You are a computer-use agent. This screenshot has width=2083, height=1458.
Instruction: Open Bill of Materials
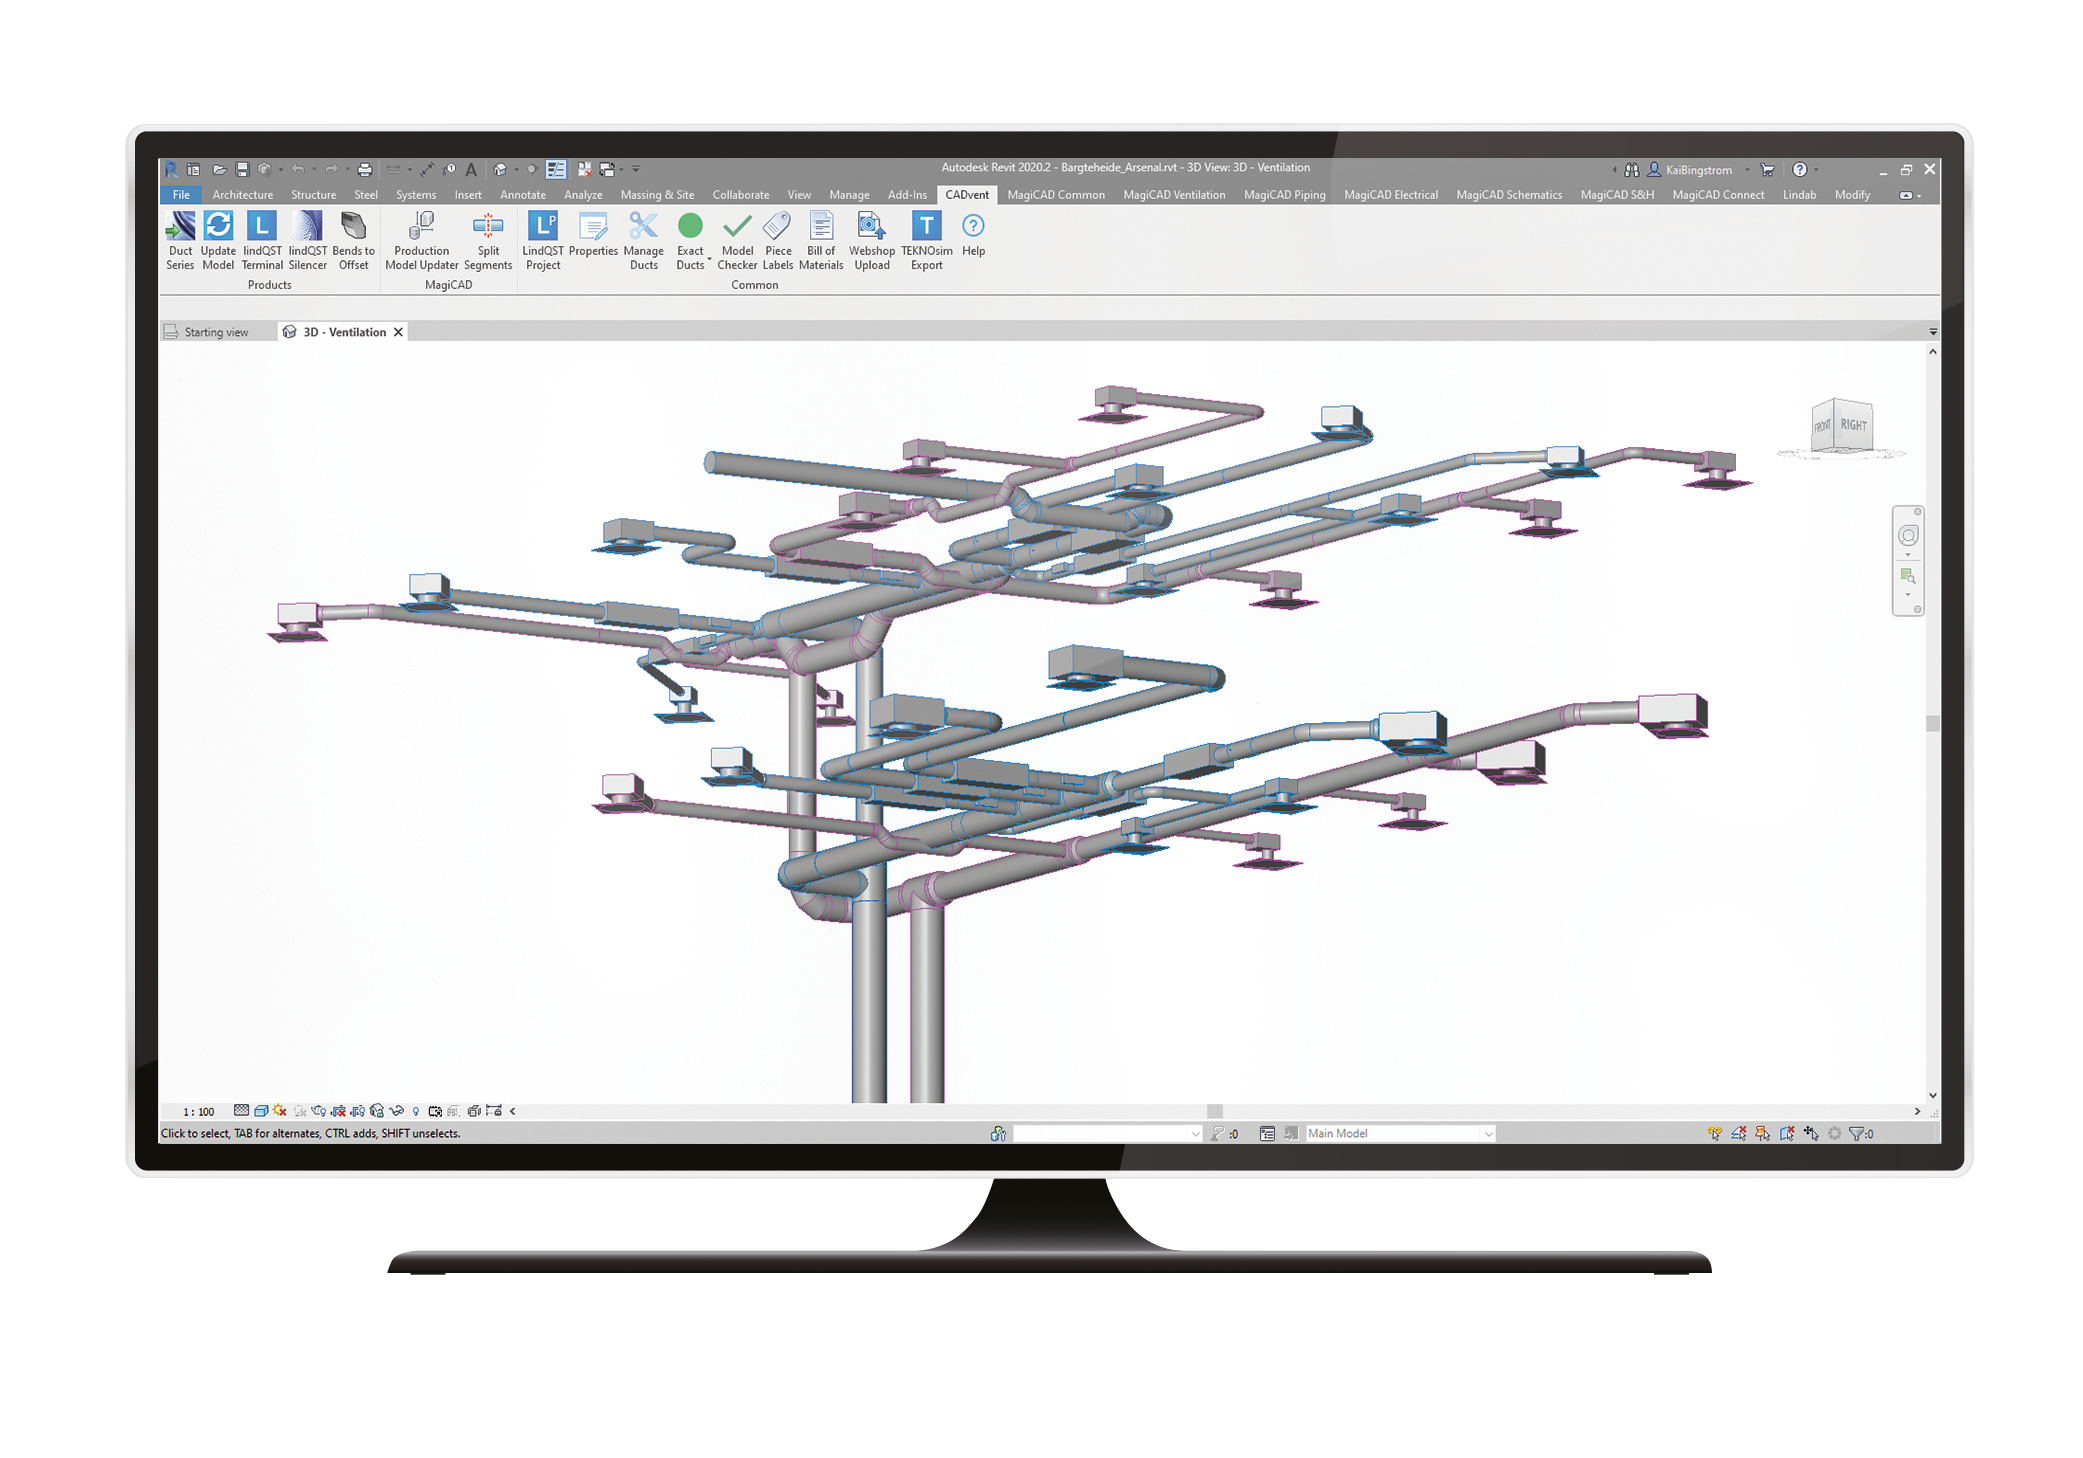tap(821, 240)
